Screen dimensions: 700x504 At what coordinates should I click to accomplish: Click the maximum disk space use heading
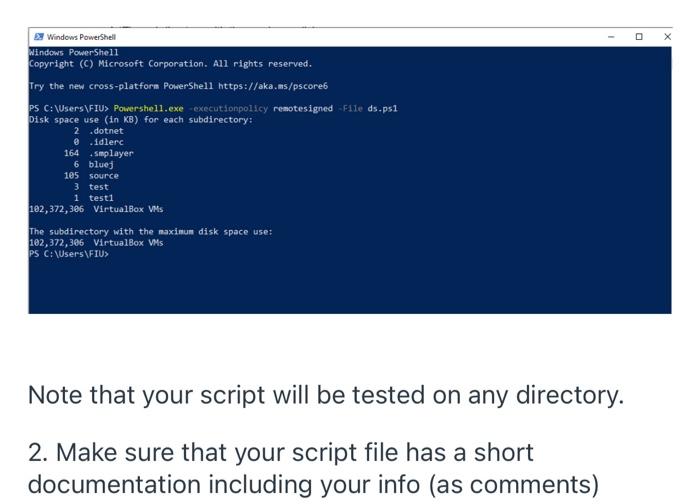[x=150, y=231]
